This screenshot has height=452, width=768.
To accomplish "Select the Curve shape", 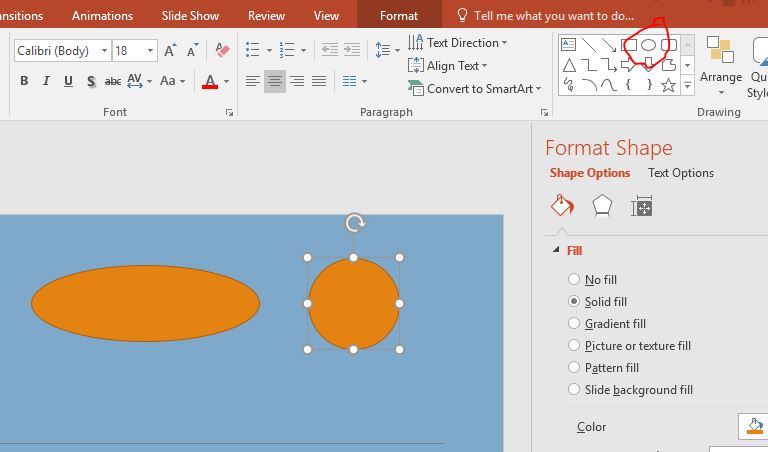I will pos(609,85).
